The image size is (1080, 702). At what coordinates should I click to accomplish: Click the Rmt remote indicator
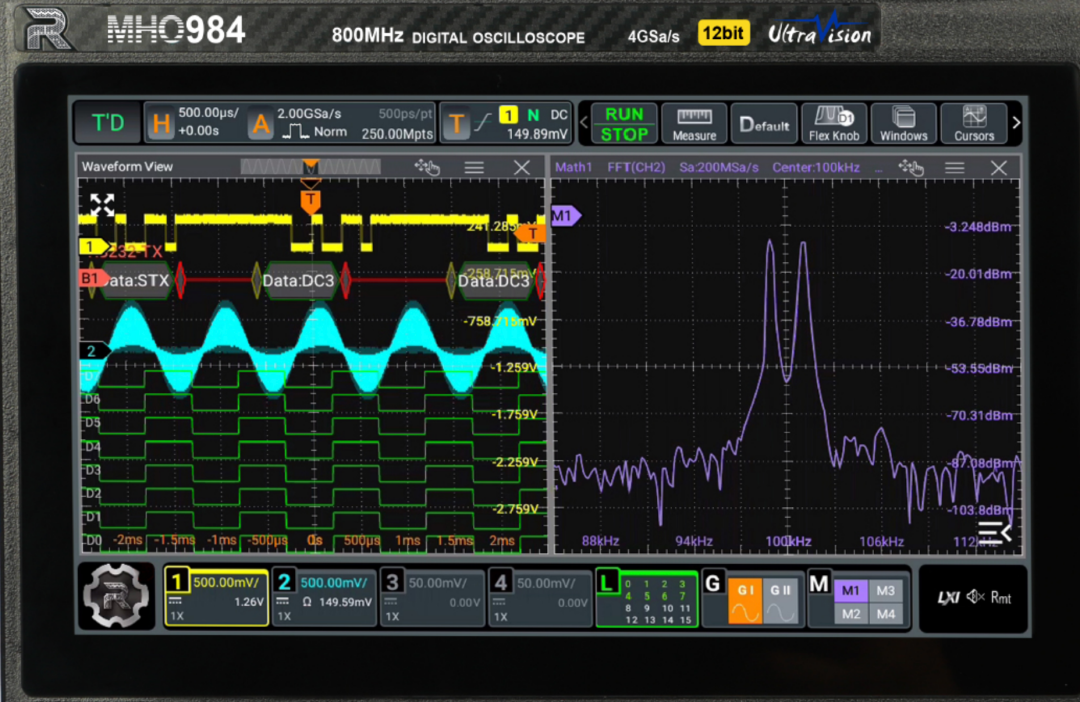[x=1001, y=597]
